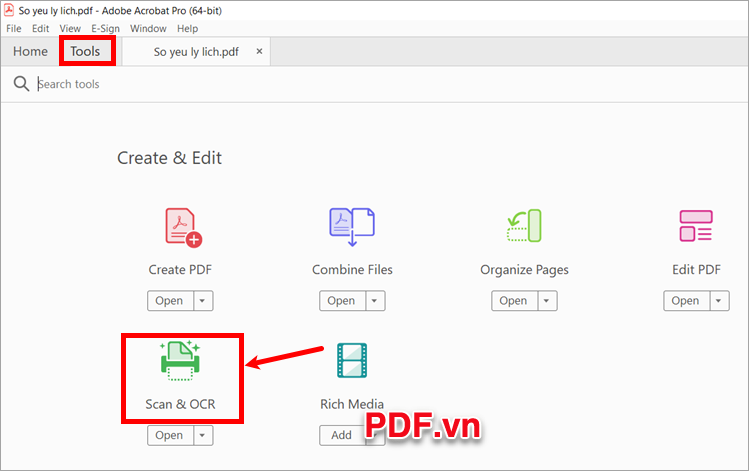Click the search magnifier icon
The width and height of the screenshot is (749, 471).
tap(21, 84)
